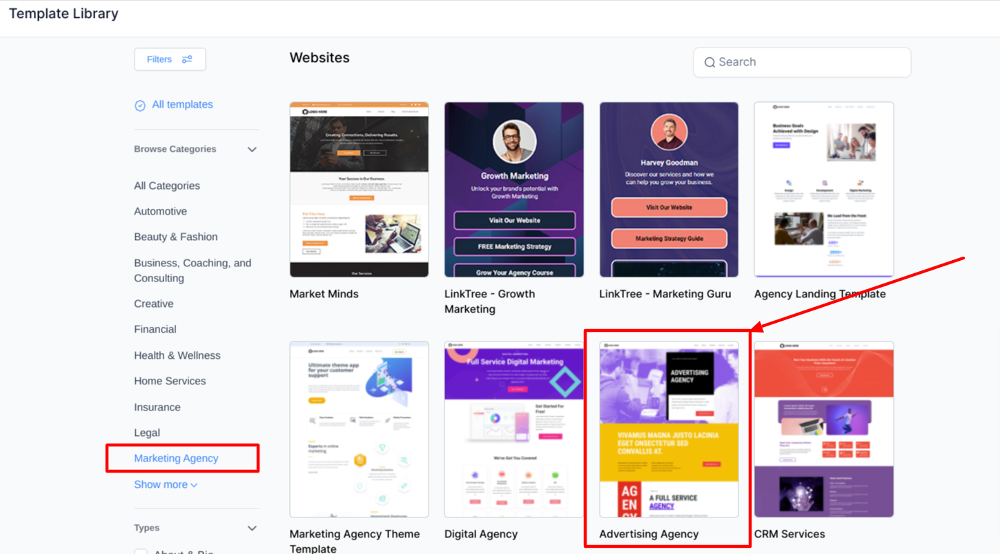This screenshot has width=1000, height=554.
Task: Click the search magnifier icon
Action: pyautogui.click(x=709, y=62)
